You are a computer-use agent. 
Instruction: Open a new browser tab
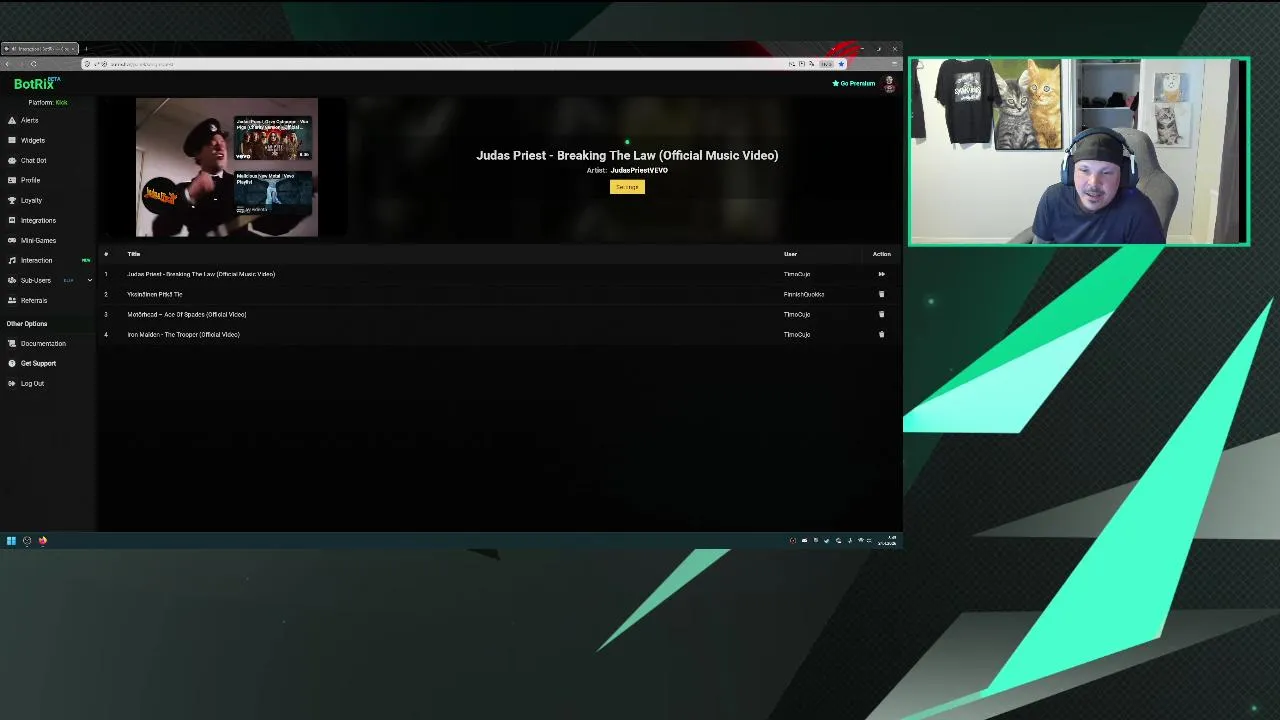(x=86, y=49)
